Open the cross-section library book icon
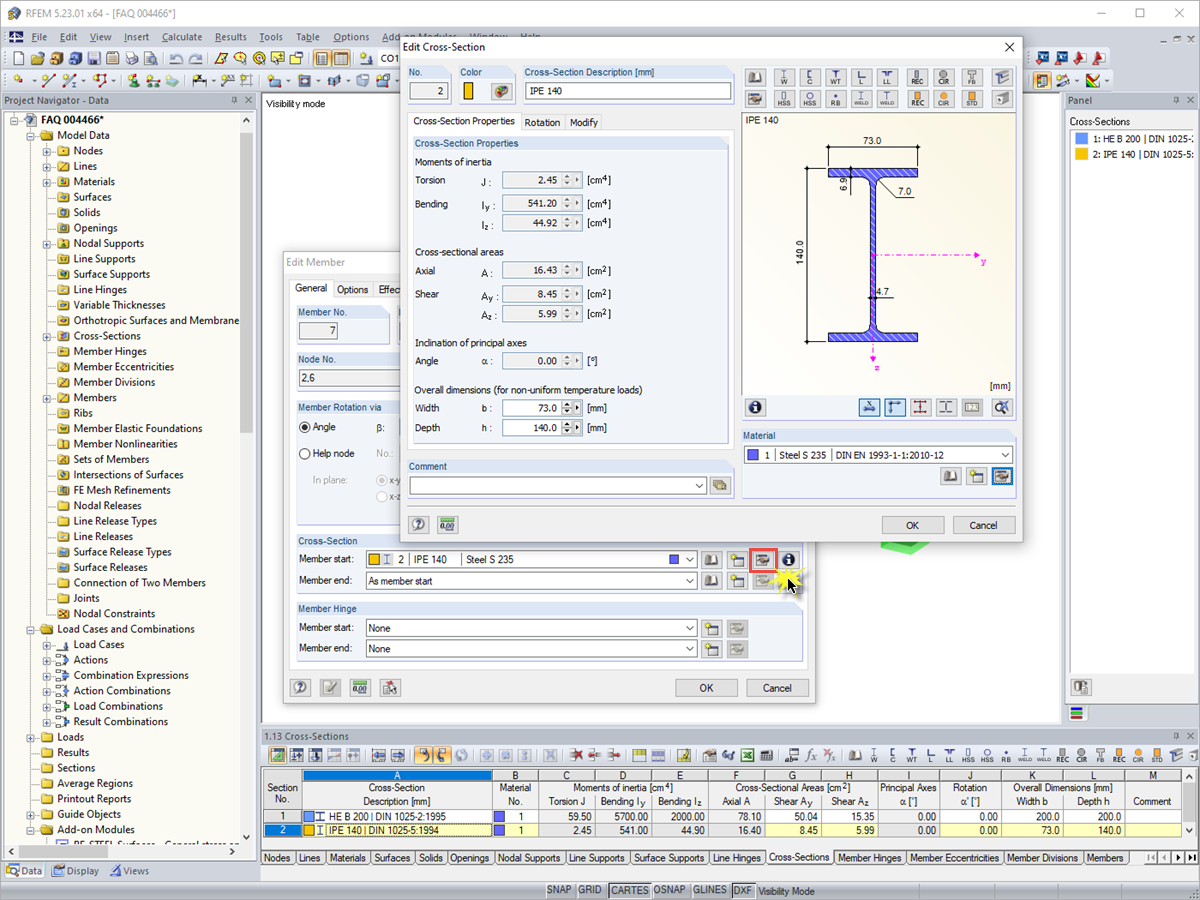The height and width of the screenshot is (900, 1200). [755, 77]
